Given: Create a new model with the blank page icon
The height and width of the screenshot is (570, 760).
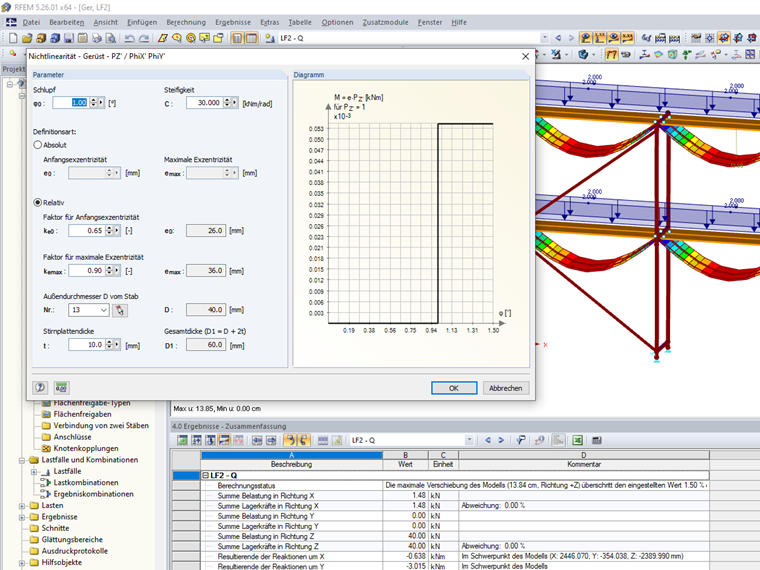Looking at the screenshot, I should pyautogui.click(x=13, y=38).
